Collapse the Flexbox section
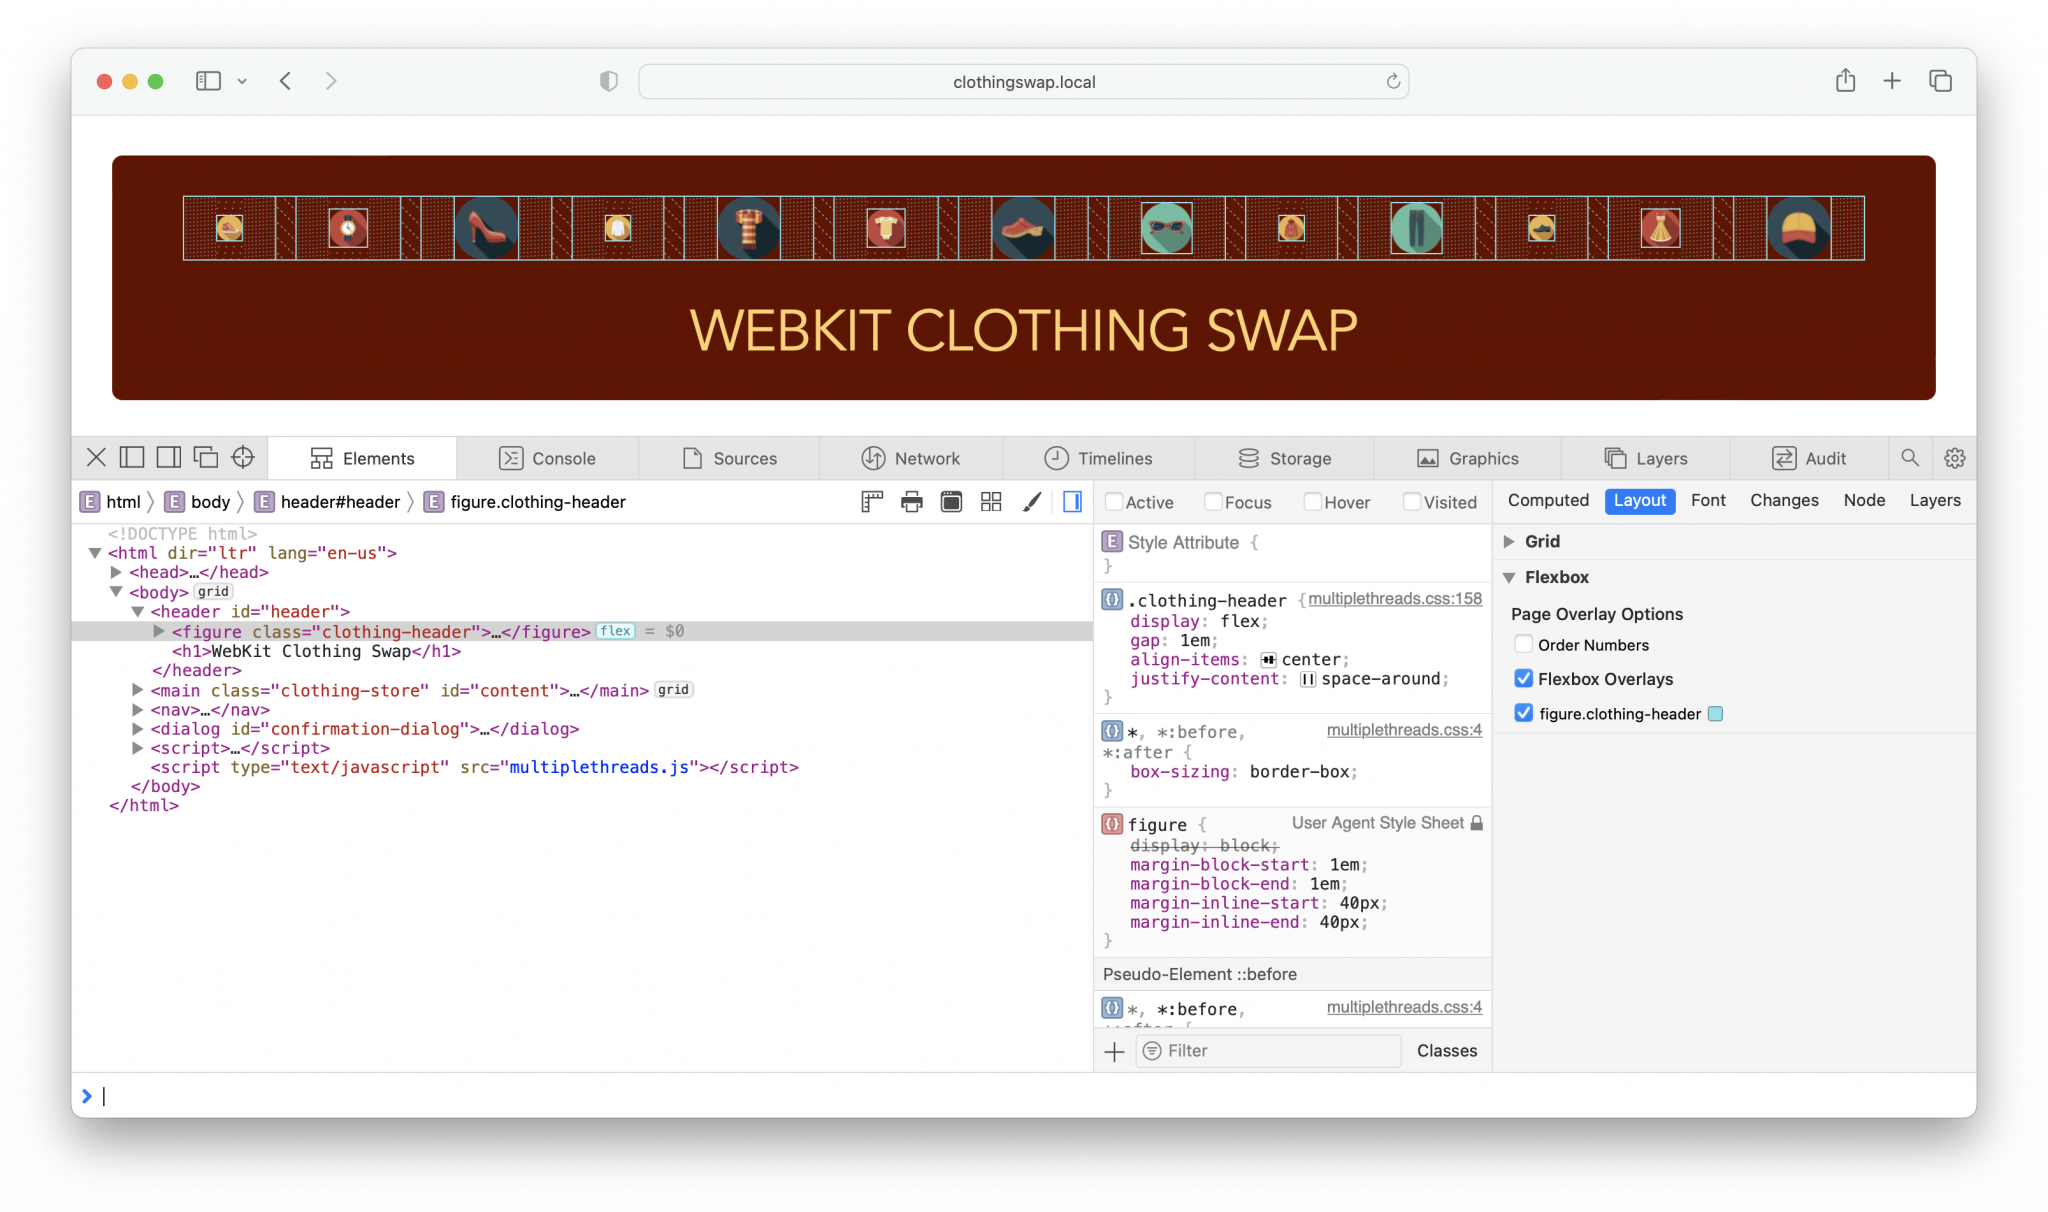Screen dimensions: 2048x1212 pos(1510,577)
